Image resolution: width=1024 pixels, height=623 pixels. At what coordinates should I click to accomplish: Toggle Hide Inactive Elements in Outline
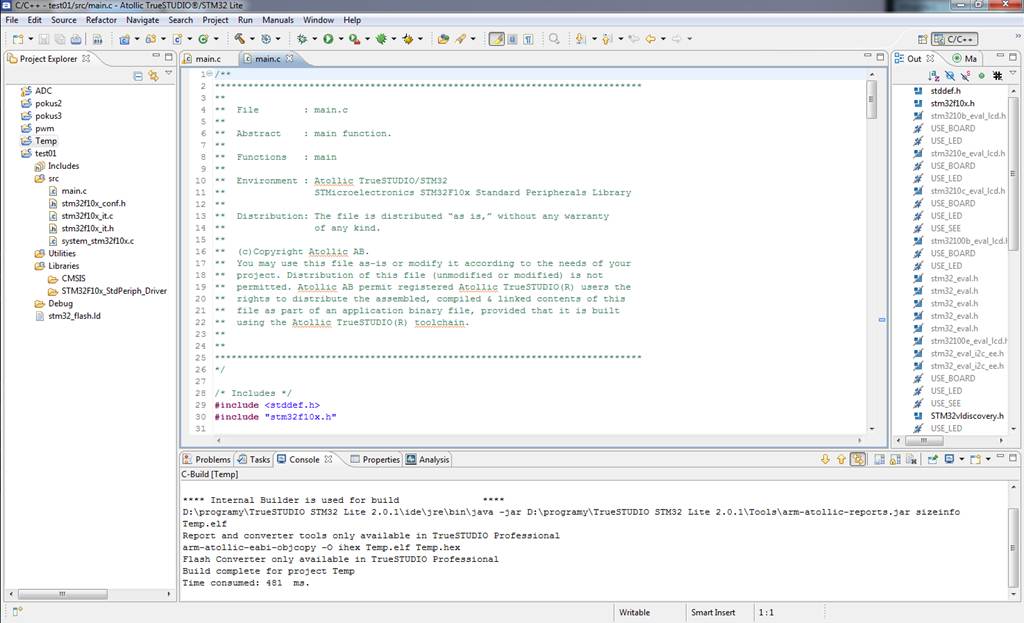coord(997,76)
